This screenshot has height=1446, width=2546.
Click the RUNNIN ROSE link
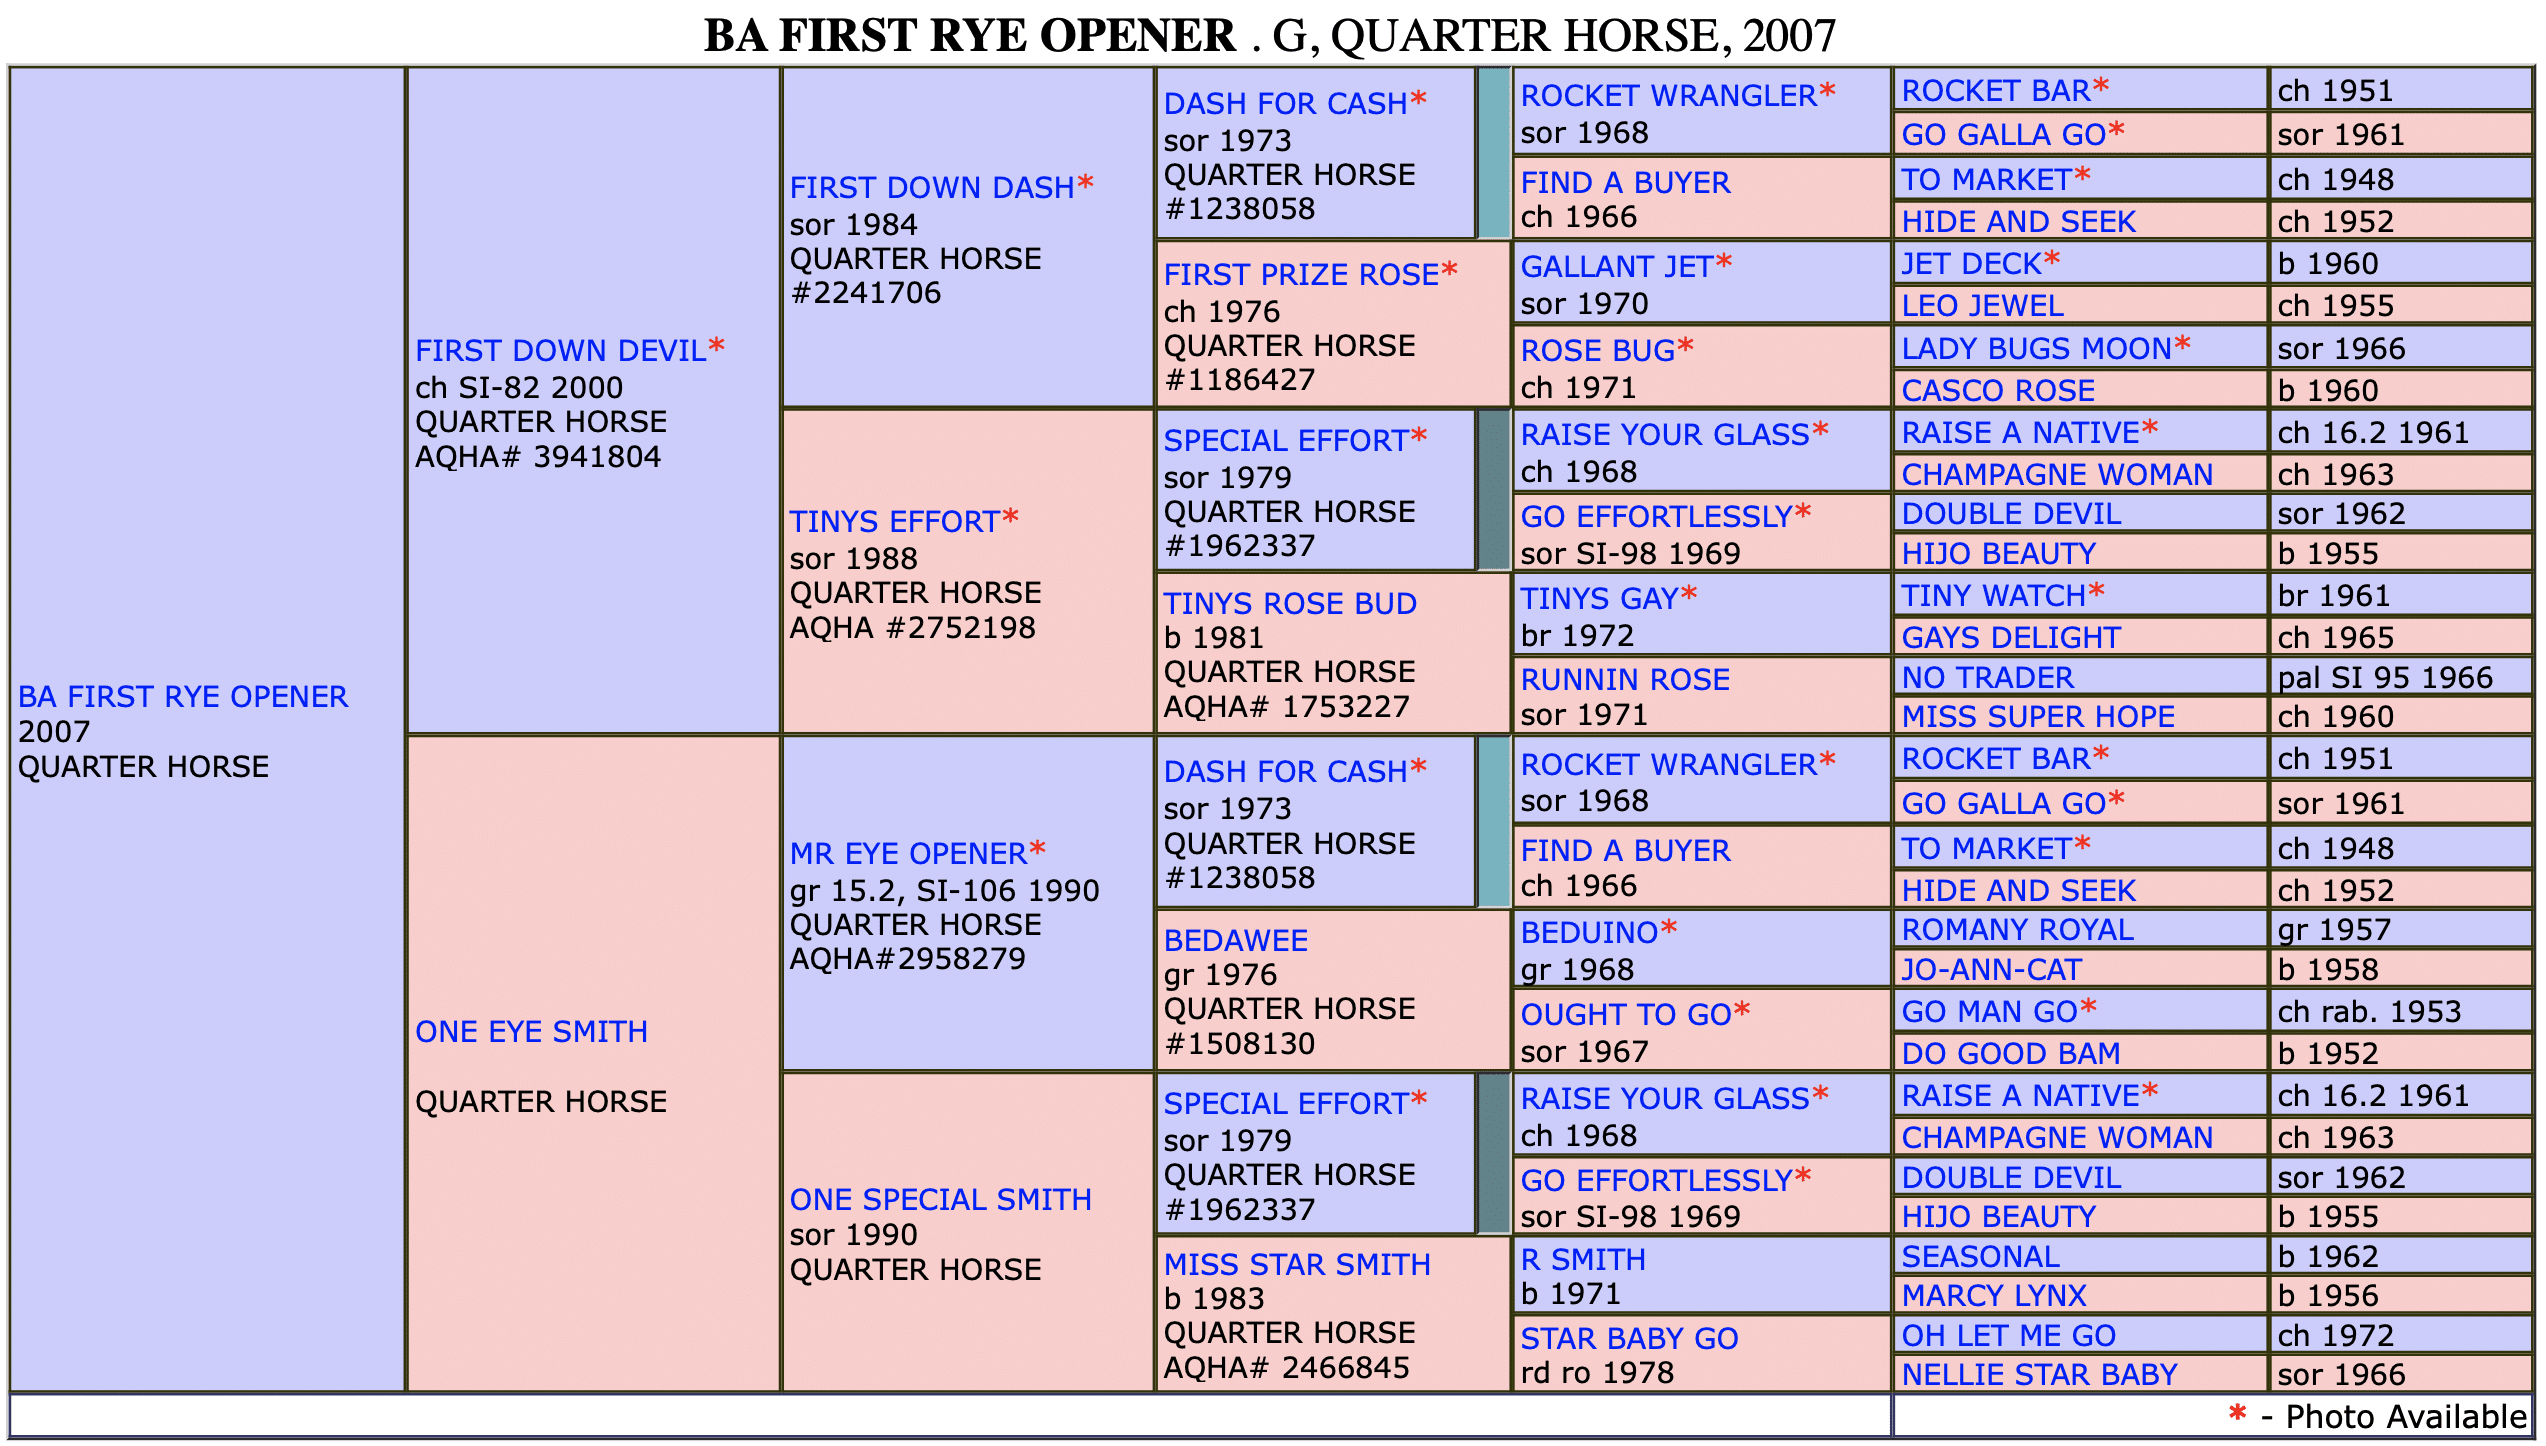coord(1625,679)
